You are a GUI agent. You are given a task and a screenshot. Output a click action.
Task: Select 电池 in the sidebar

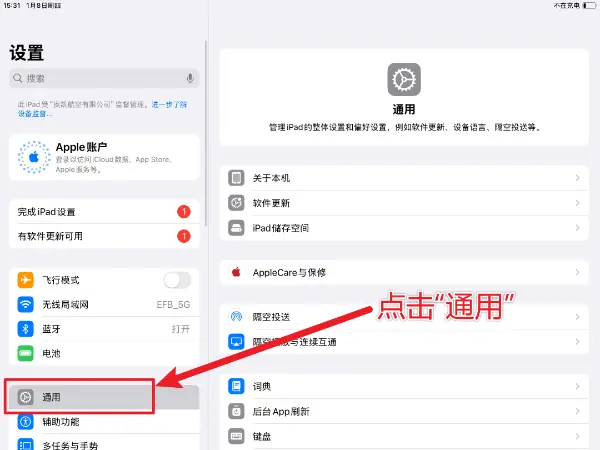(x=104, y=353)
